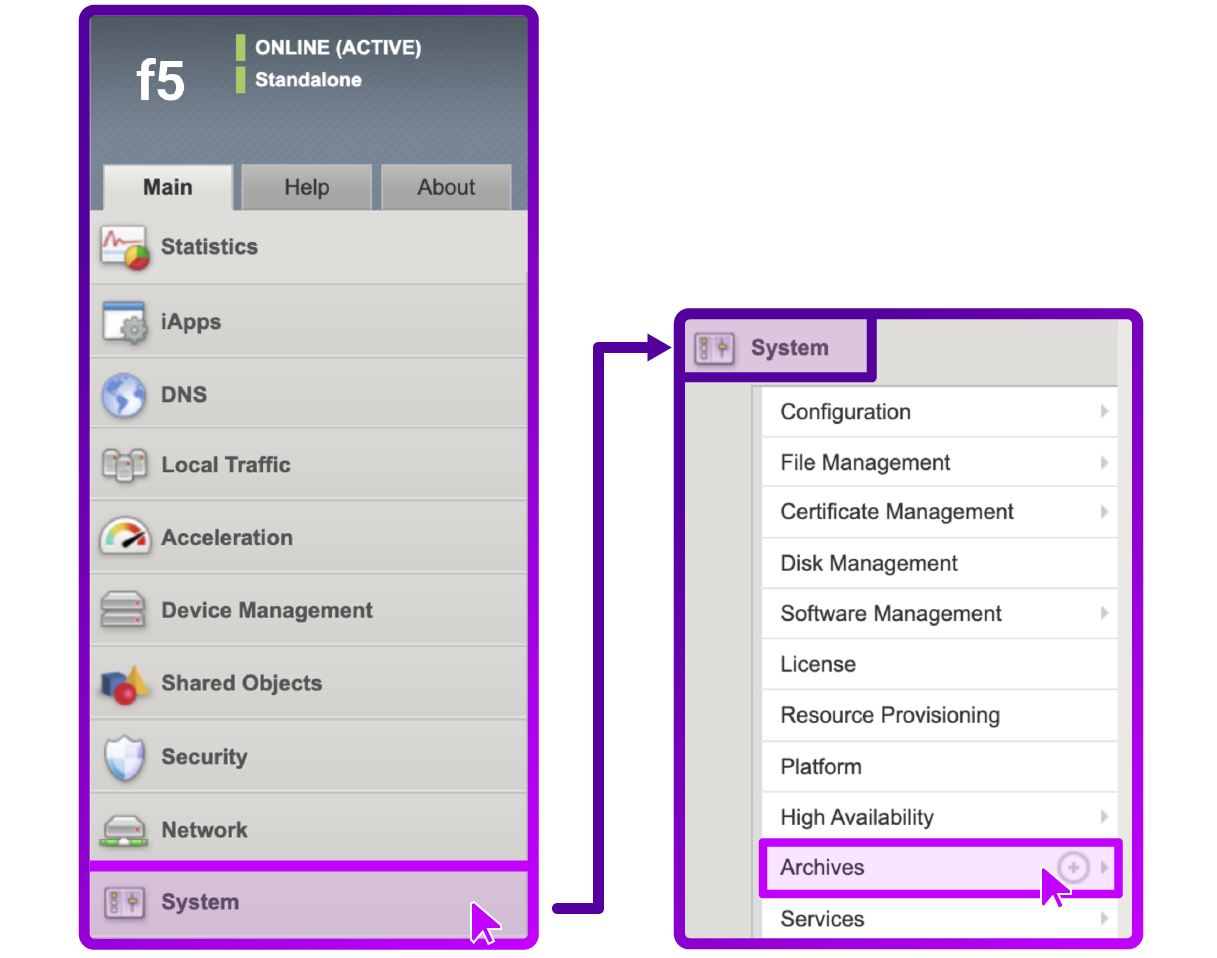Open DNS via its globe icon
Image resolution: width=1217 pixels, height=958 pixels.
click(124, 392)
